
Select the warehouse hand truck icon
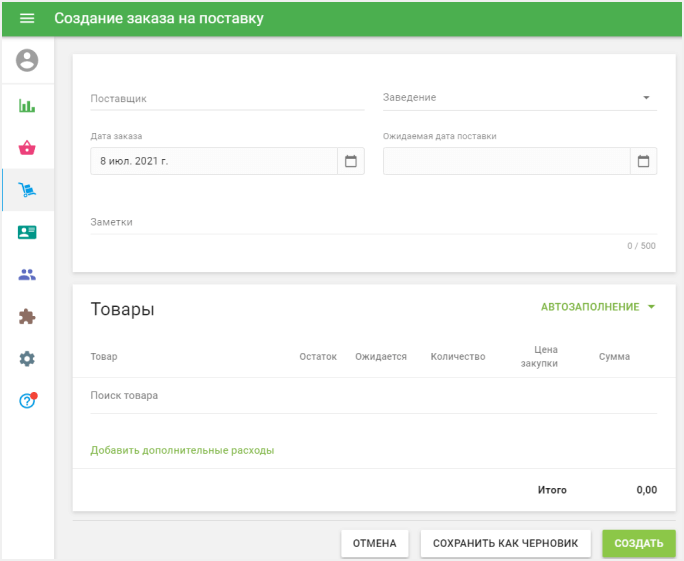[27, 190]
